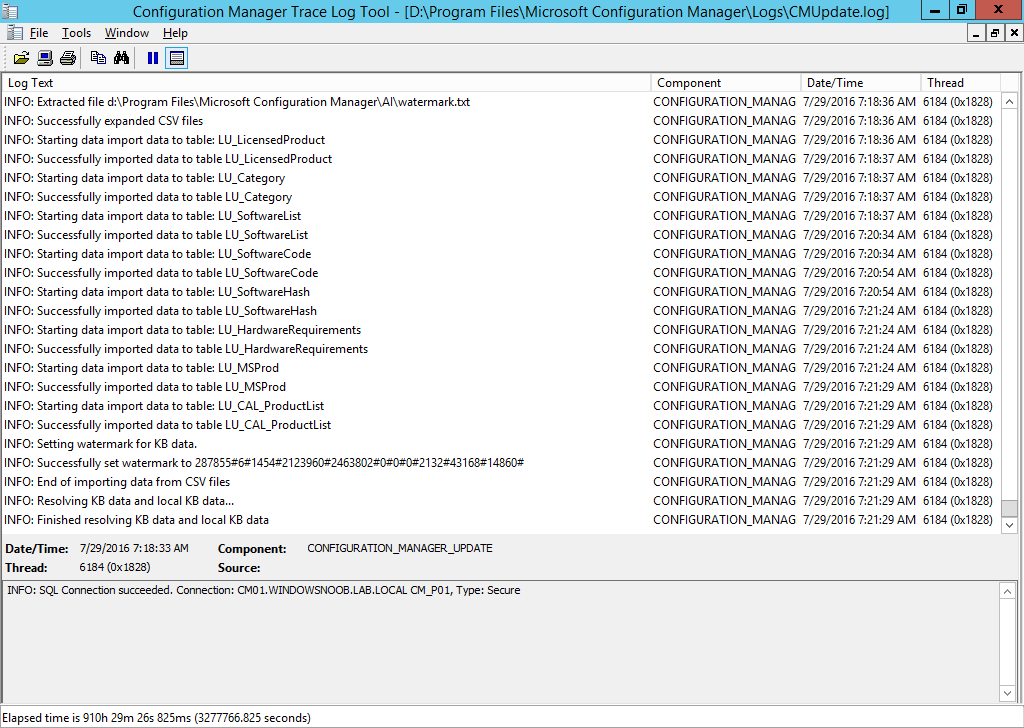The image size is (1024, 728).
Task: Click the details pane scroll down arrow
Action: (x=1007, y=693)
